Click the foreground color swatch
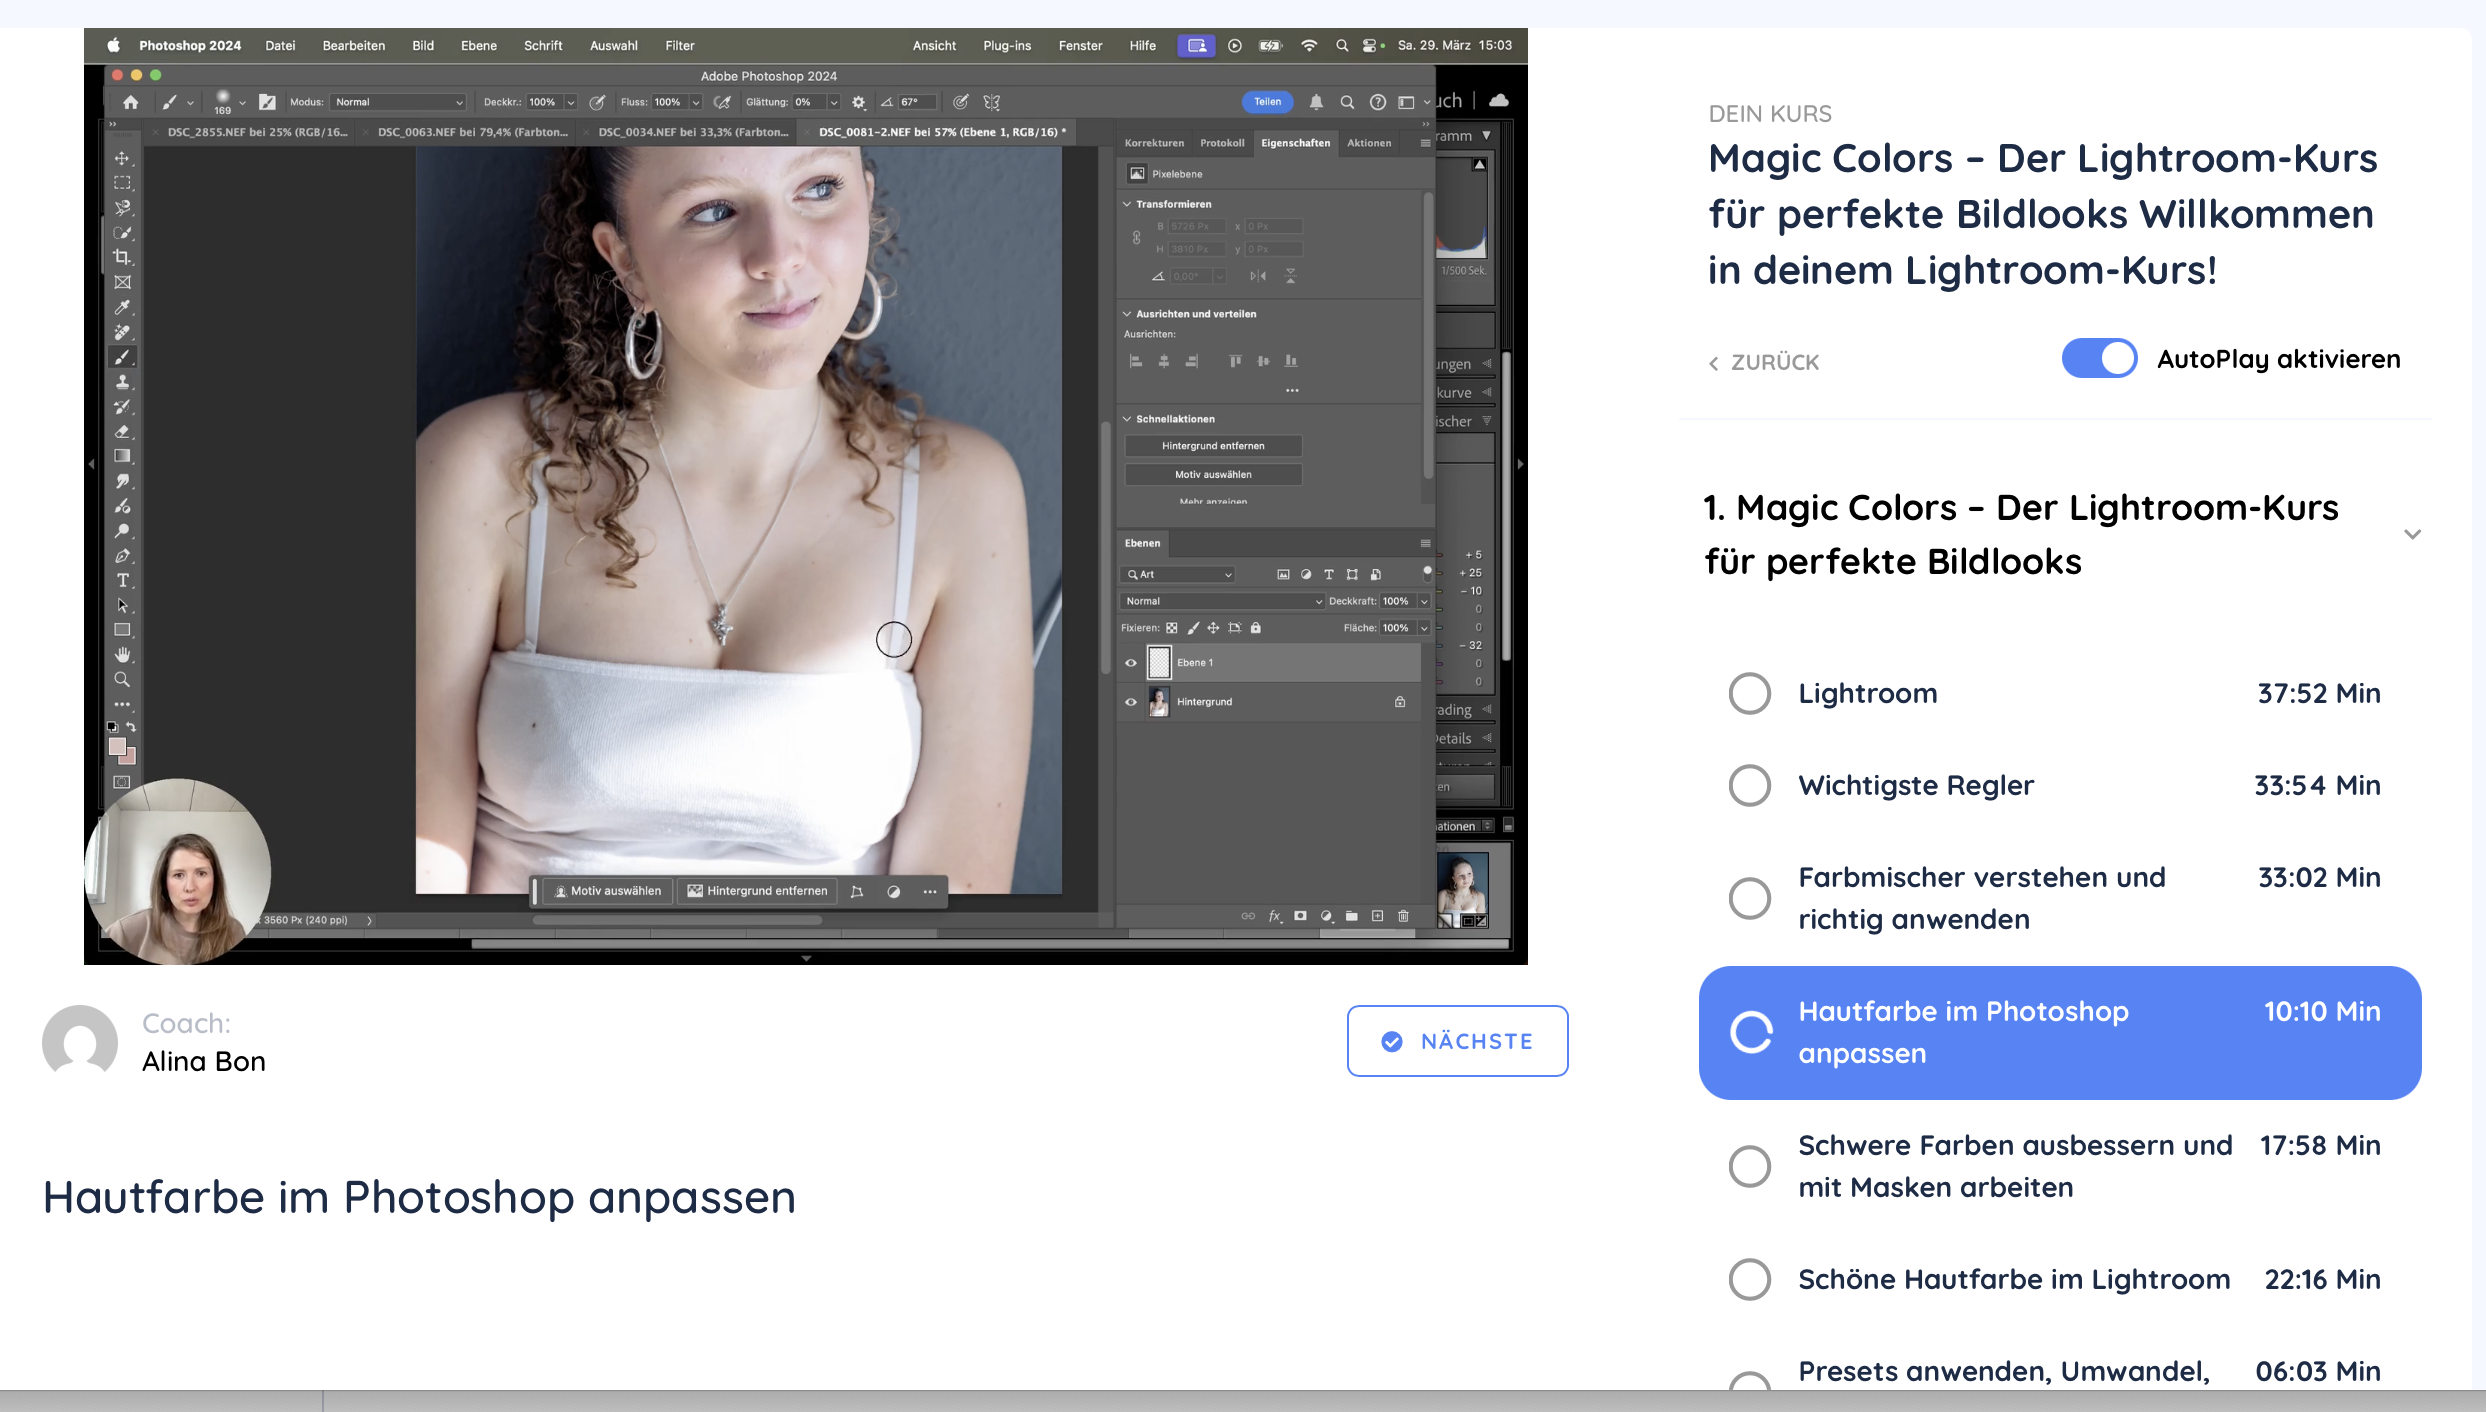2486x1412 pixels. pos(118,747)
